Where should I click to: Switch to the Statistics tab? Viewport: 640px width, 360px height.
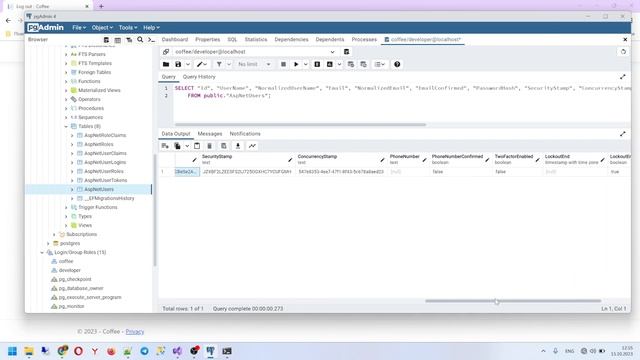[x=256, y=40]
